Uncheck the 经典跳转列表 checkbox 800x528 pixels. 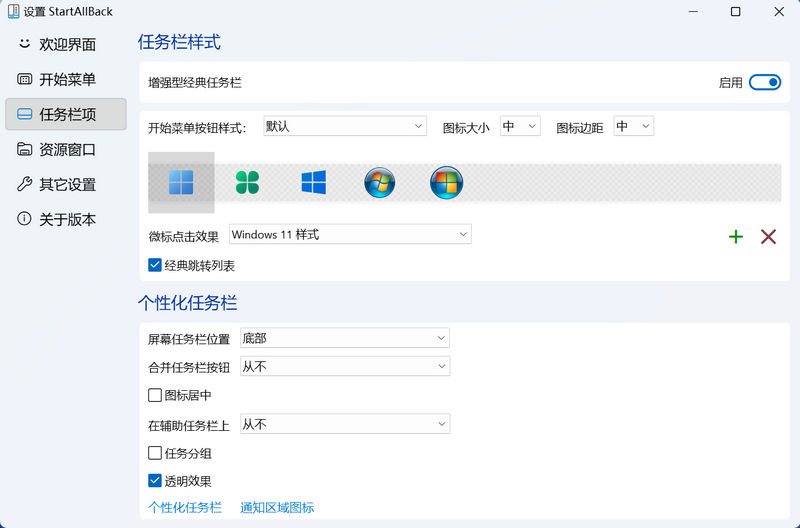click(155, 266)
